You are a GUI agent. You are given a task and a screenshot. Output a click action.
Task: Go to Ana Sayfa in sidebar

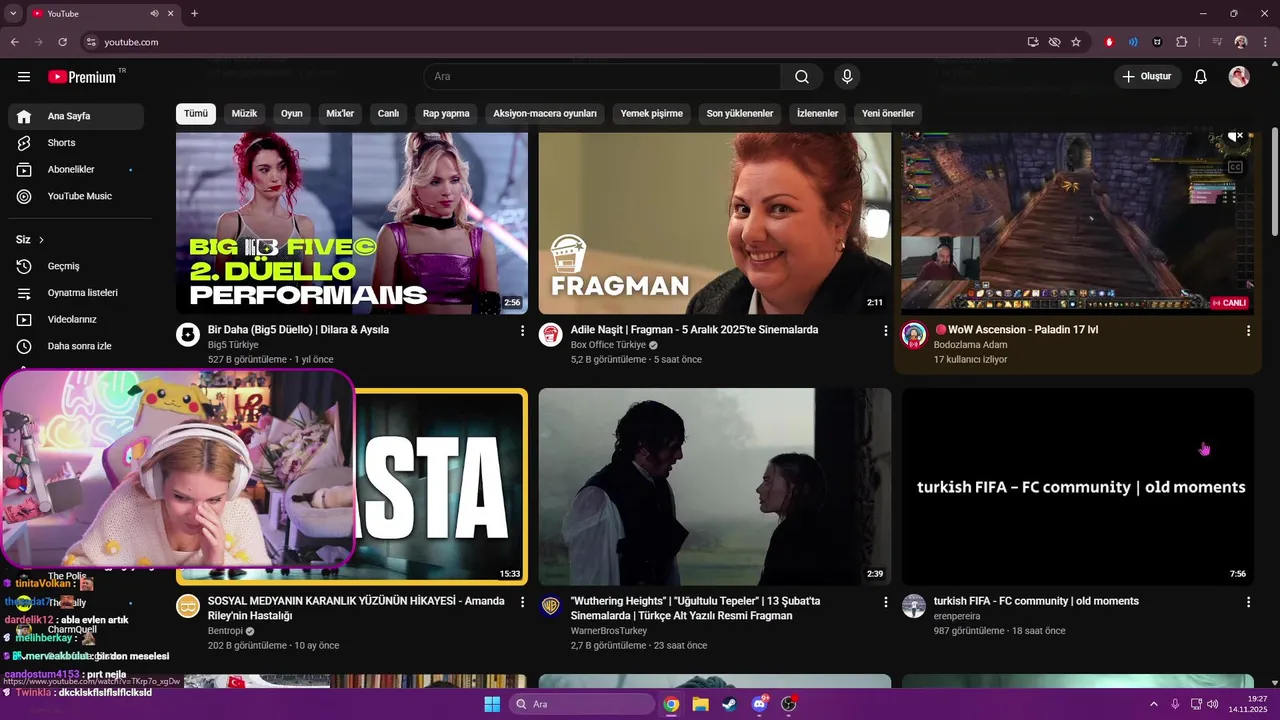tap(76, 116)
